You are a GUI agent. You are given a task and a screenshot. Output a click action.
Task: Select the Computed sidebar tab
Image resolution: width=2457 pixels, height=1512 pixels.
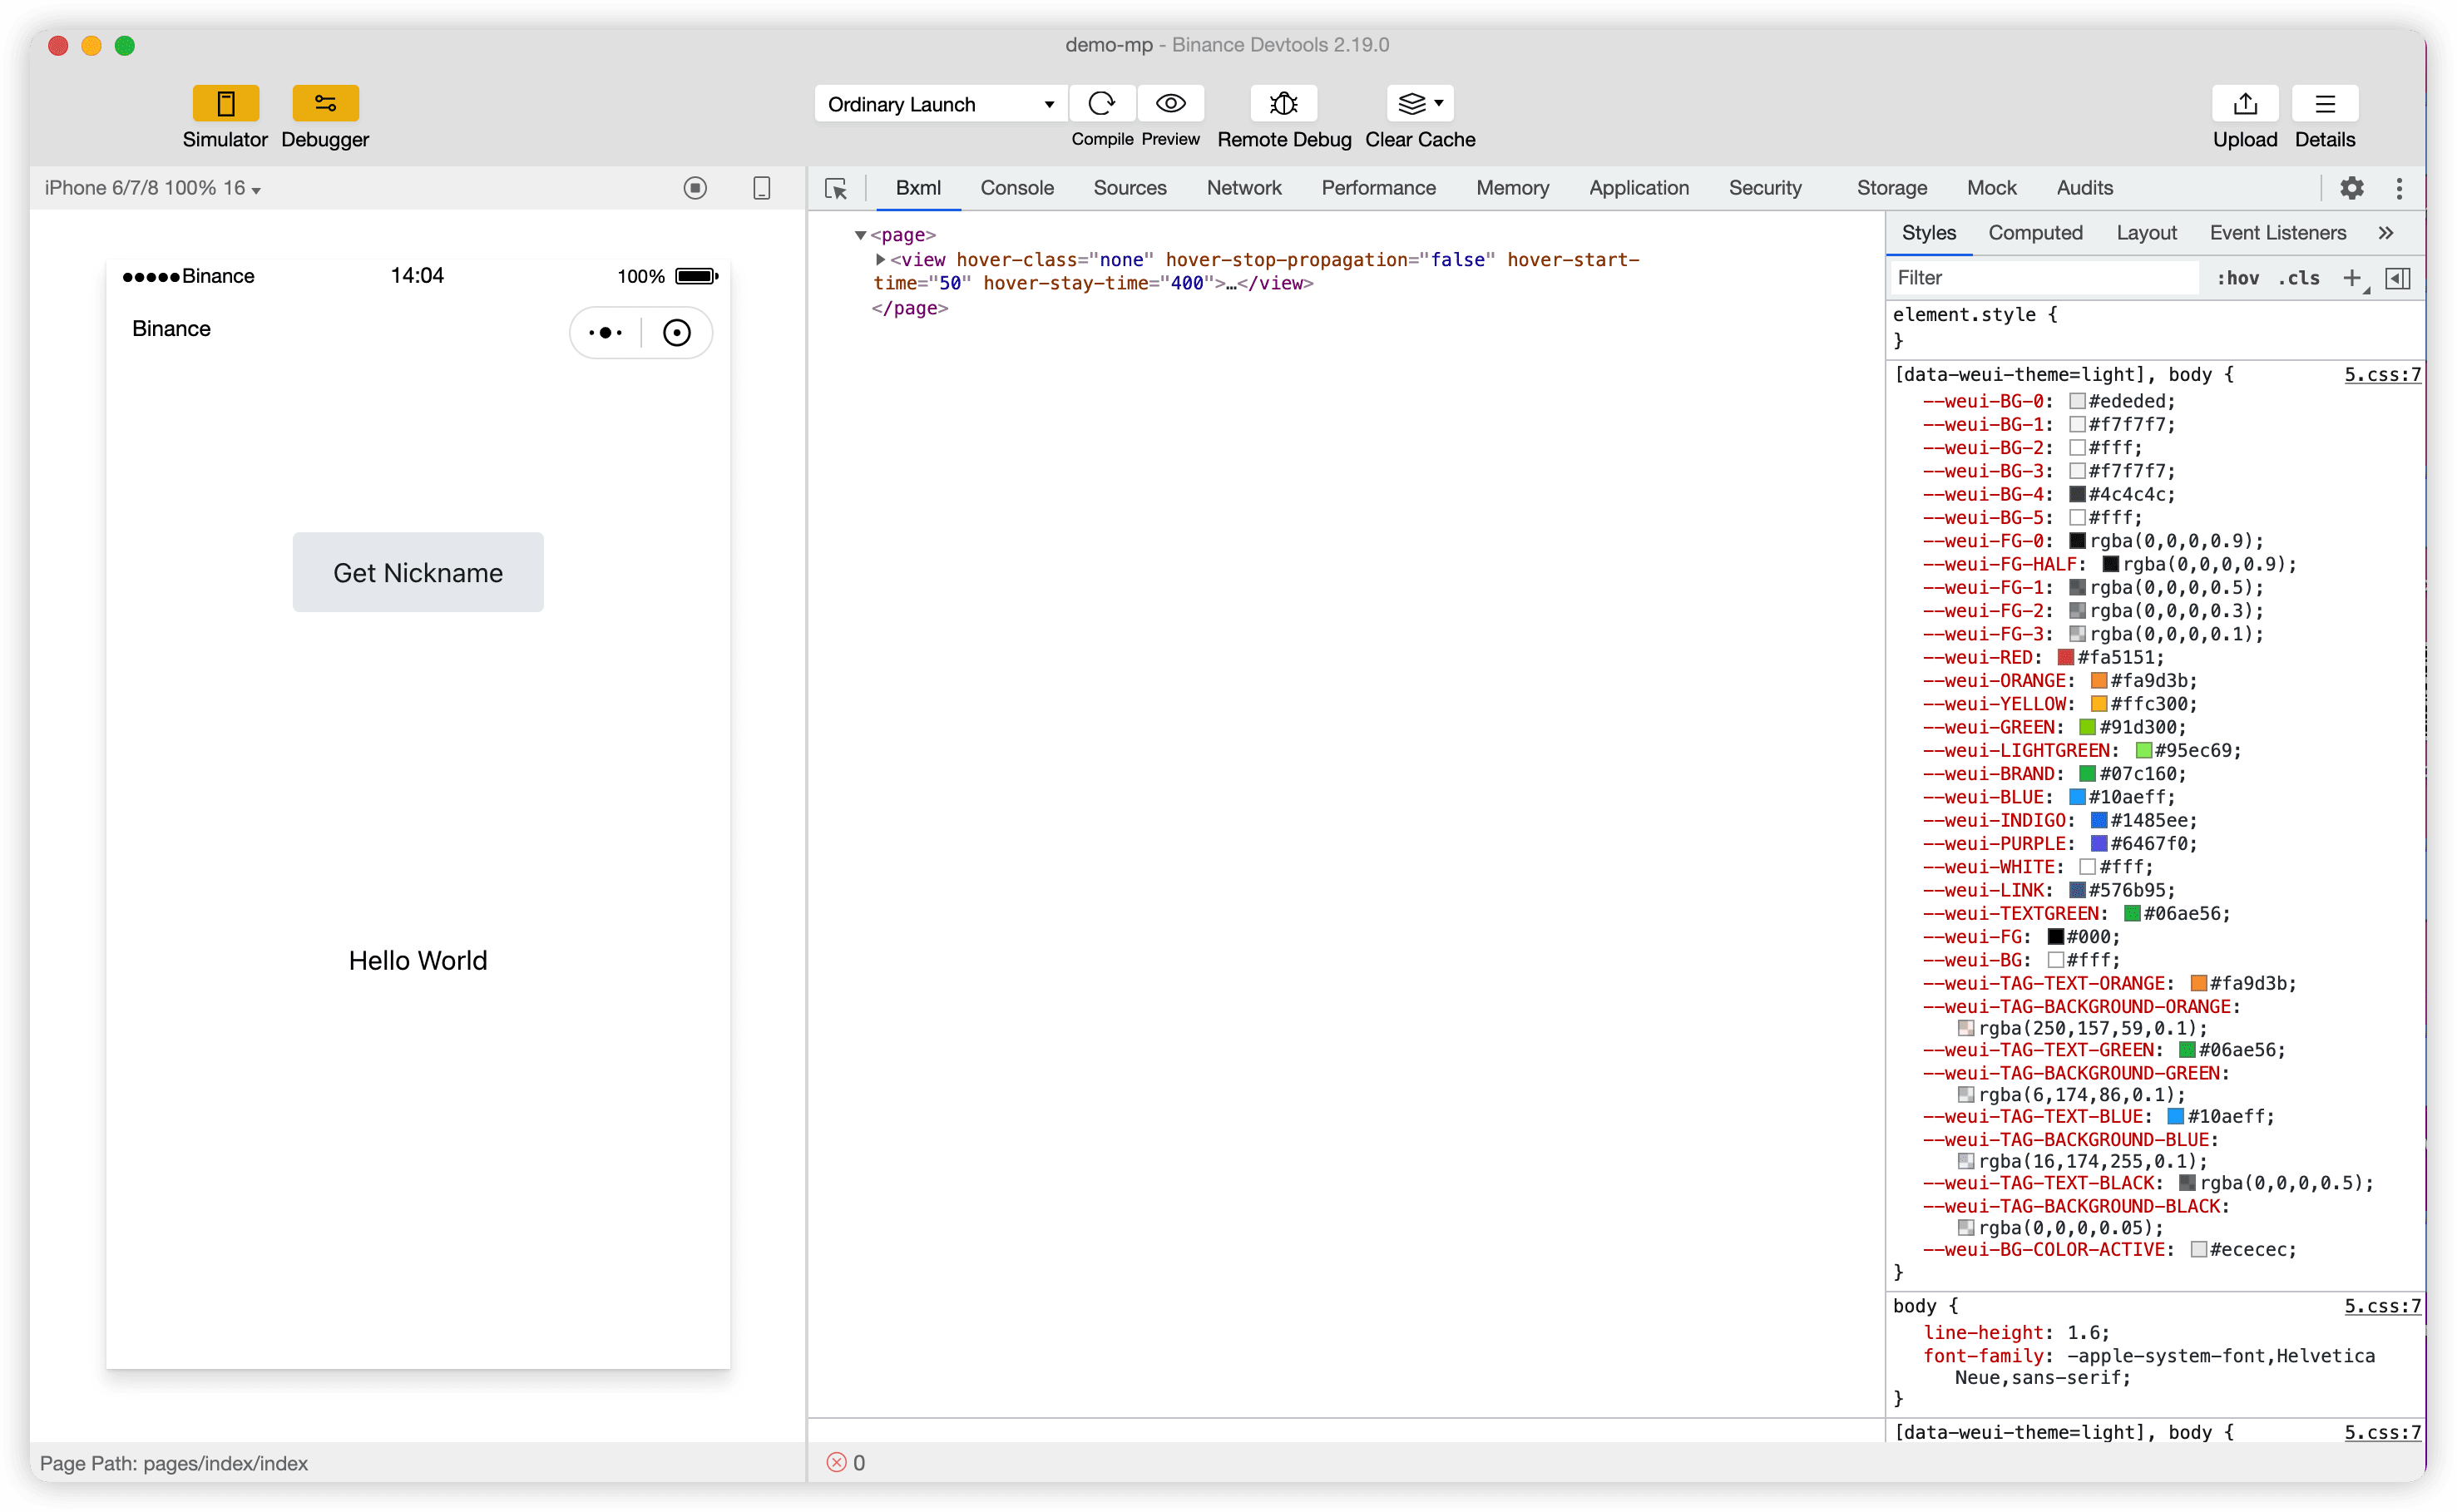coord(2035,233)
